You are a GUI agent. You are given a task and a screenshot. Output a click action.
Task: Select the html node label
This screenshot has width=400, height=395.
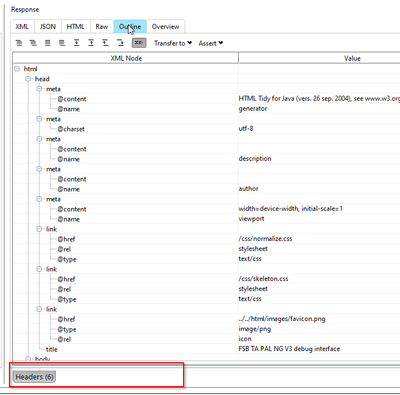pyautogui.click(x=30, y=69)
